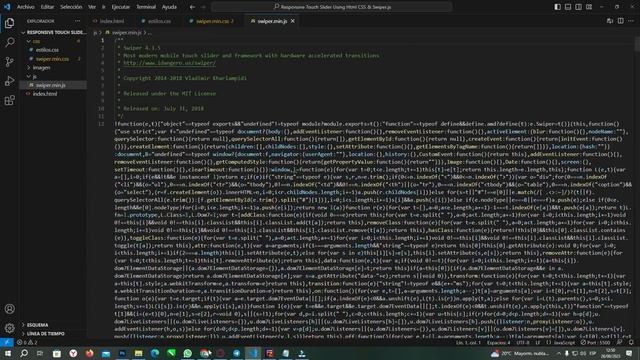Screen dimensions: 640x360
Task: Expand the ESQUEMA section
Action: [53, 325]
